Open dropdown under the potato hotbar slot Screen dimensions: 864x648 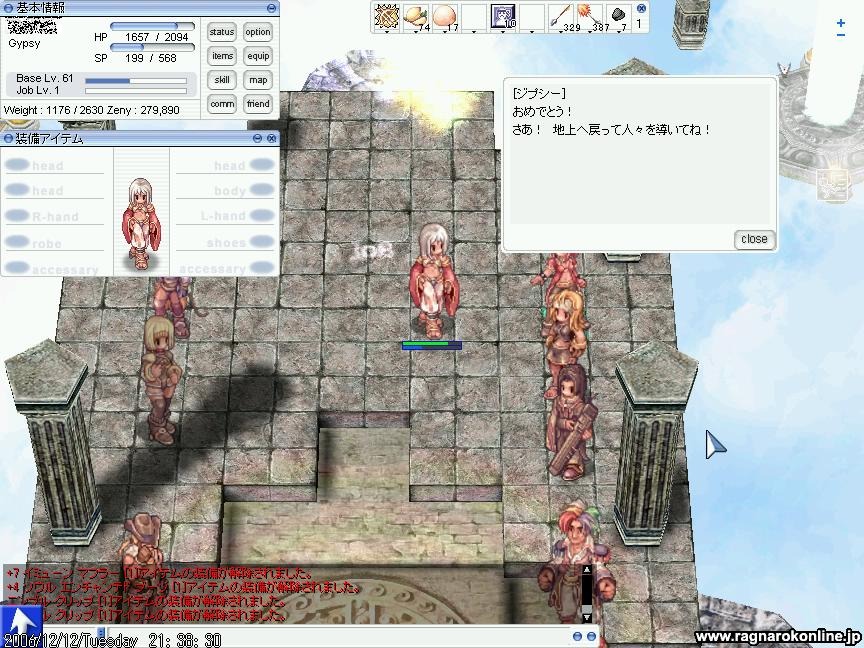(x=415, y=32)
